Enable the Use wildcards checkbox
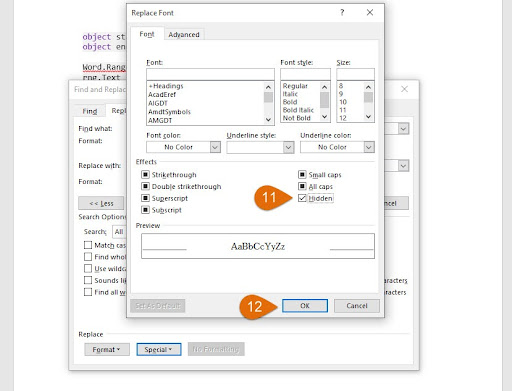Viewport: 512px width, 391px height. click(88, 268)
